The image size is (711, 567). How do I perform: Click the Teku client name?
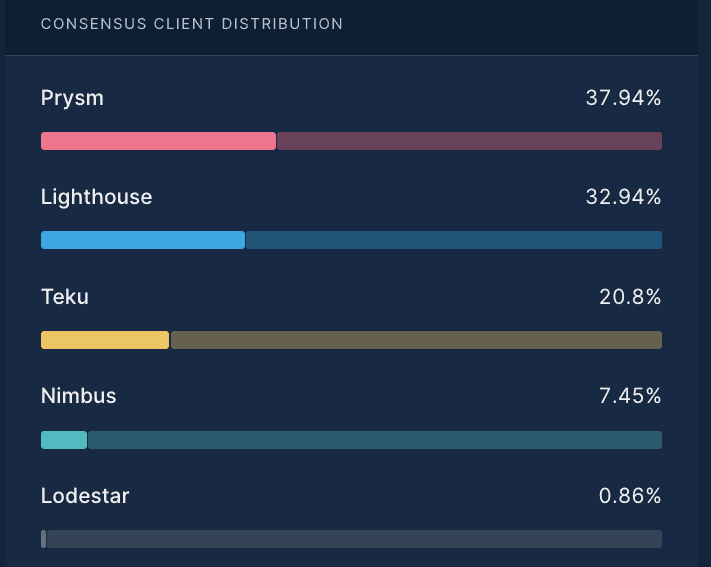coord(65,296)
